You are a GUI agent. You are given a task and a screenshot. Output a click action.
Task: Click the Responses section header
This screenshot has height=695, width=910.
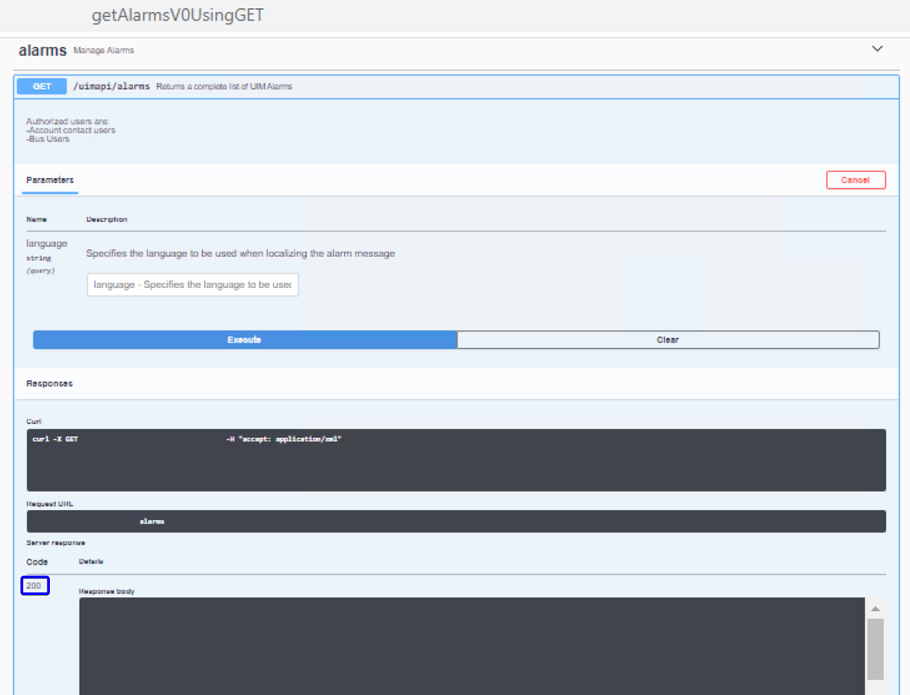(49, 384)
